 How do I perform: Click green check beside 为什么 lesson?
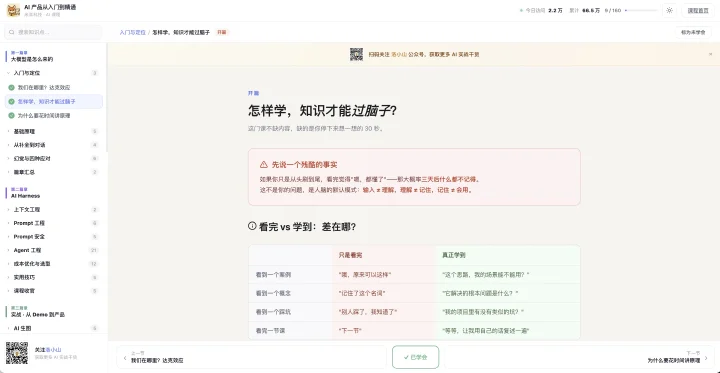click(x=11, y=116)
